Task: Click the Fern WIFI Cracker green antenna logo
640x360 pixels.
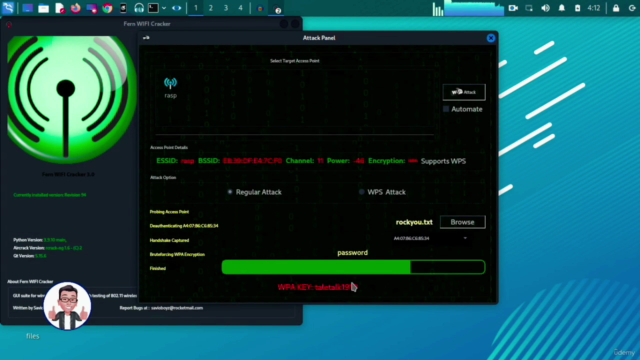Action: pos(71,99)
